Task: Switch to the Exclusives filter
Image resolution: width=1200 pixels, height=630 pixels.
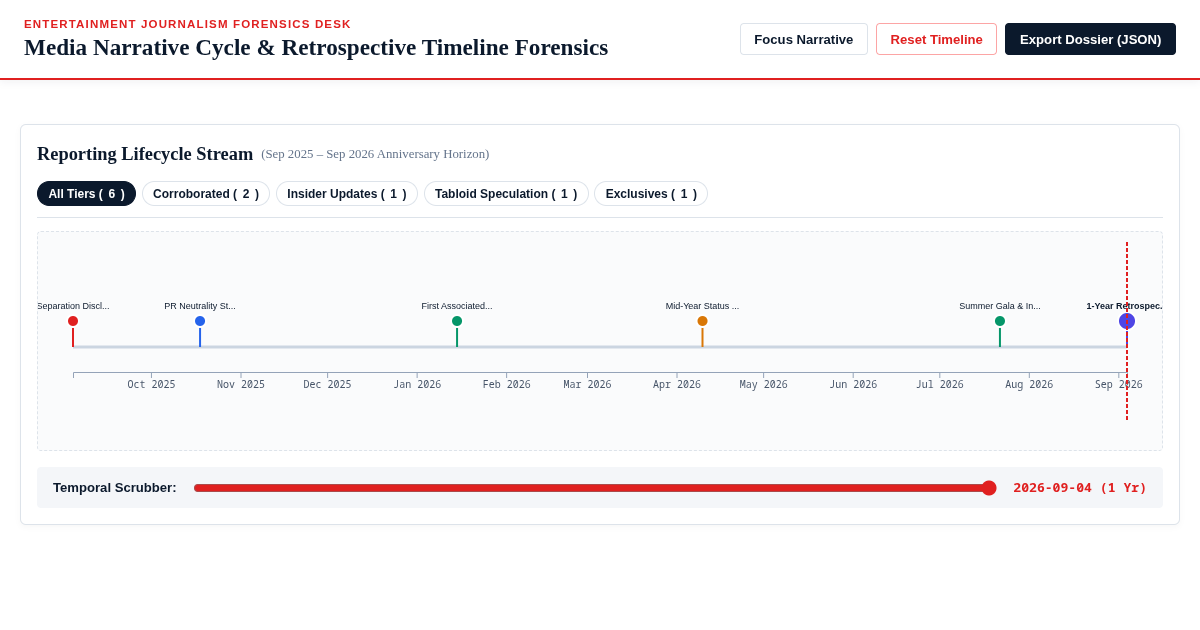Action: (x=651, y=194)
